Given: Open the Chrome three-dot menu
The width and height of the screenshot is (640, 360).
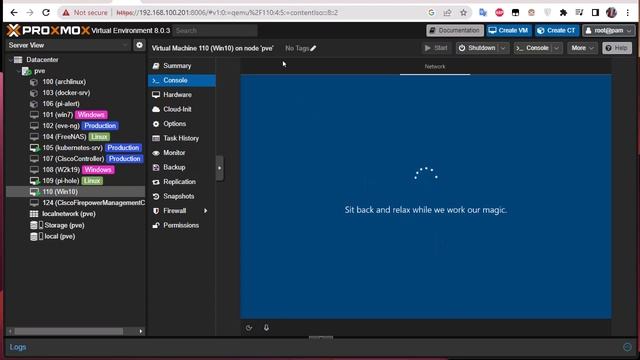Looking at the screenshot, I should (628, 13).
